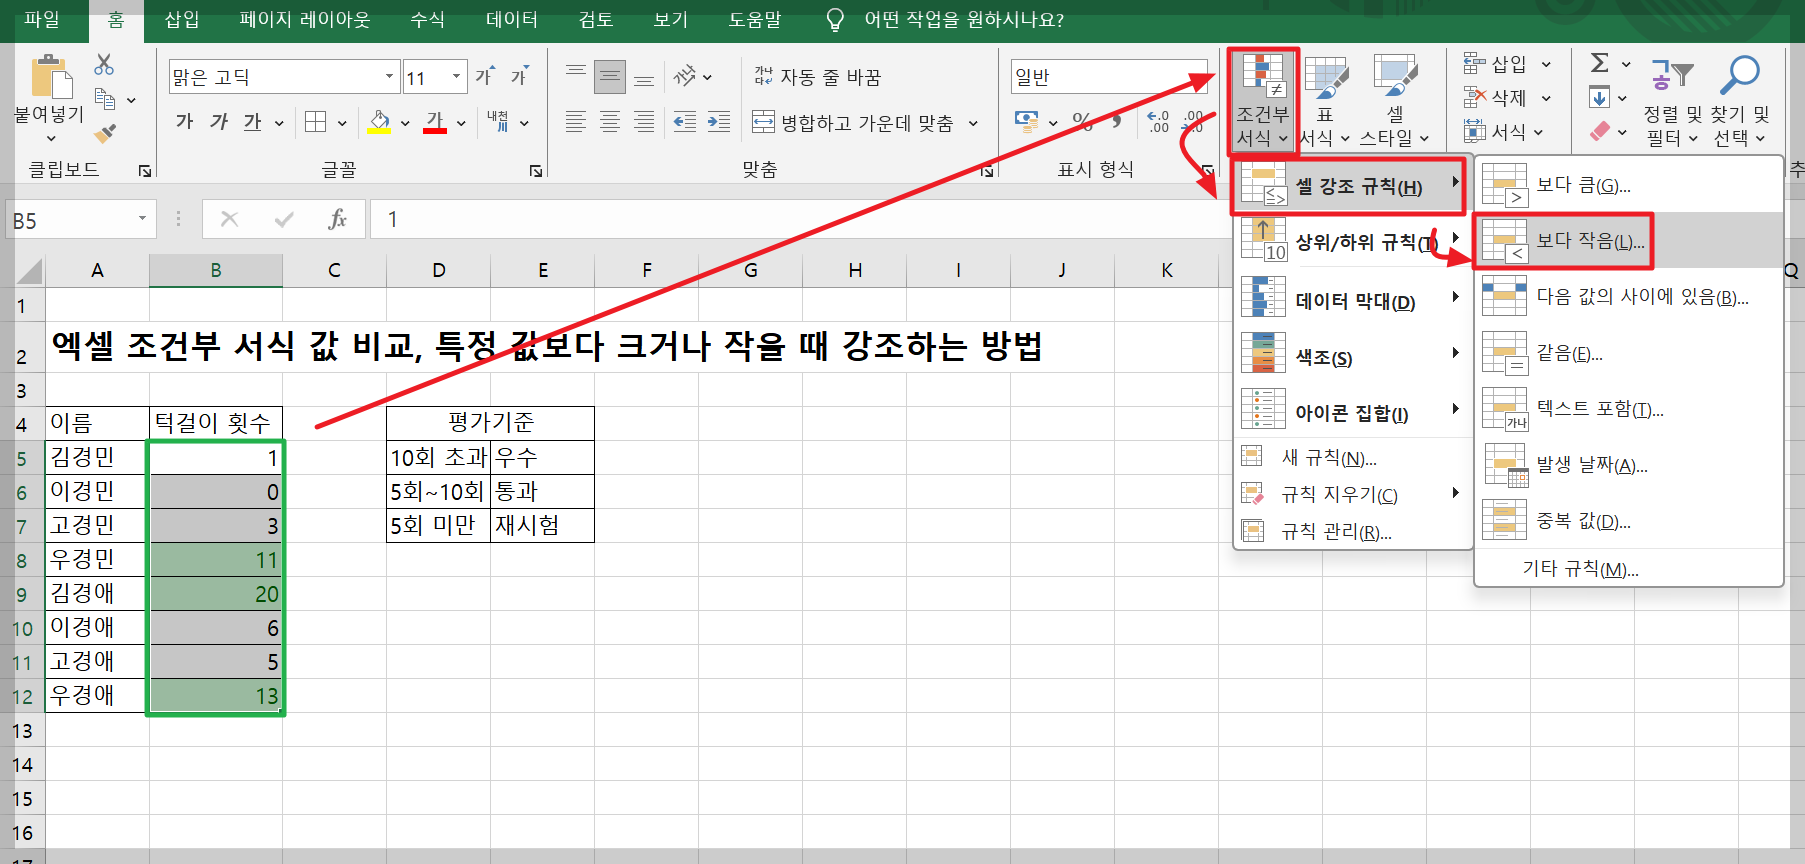
Task: Select the Format Painter brush icon
Action: [x=104, y=133]
